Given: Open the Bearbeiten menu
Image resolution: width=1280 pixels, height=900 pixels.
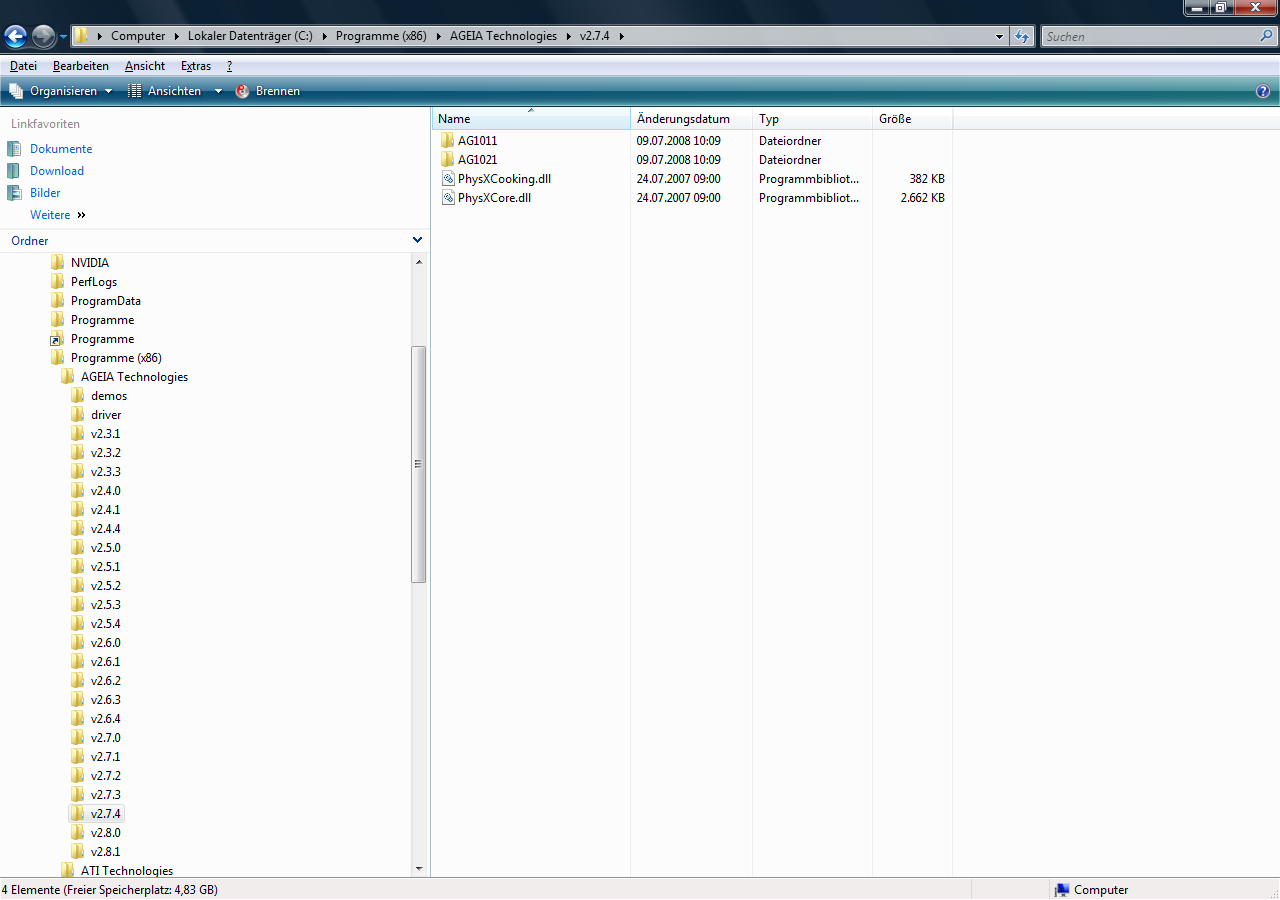Looking at the screenshot, I should click(x=81, y=66).
